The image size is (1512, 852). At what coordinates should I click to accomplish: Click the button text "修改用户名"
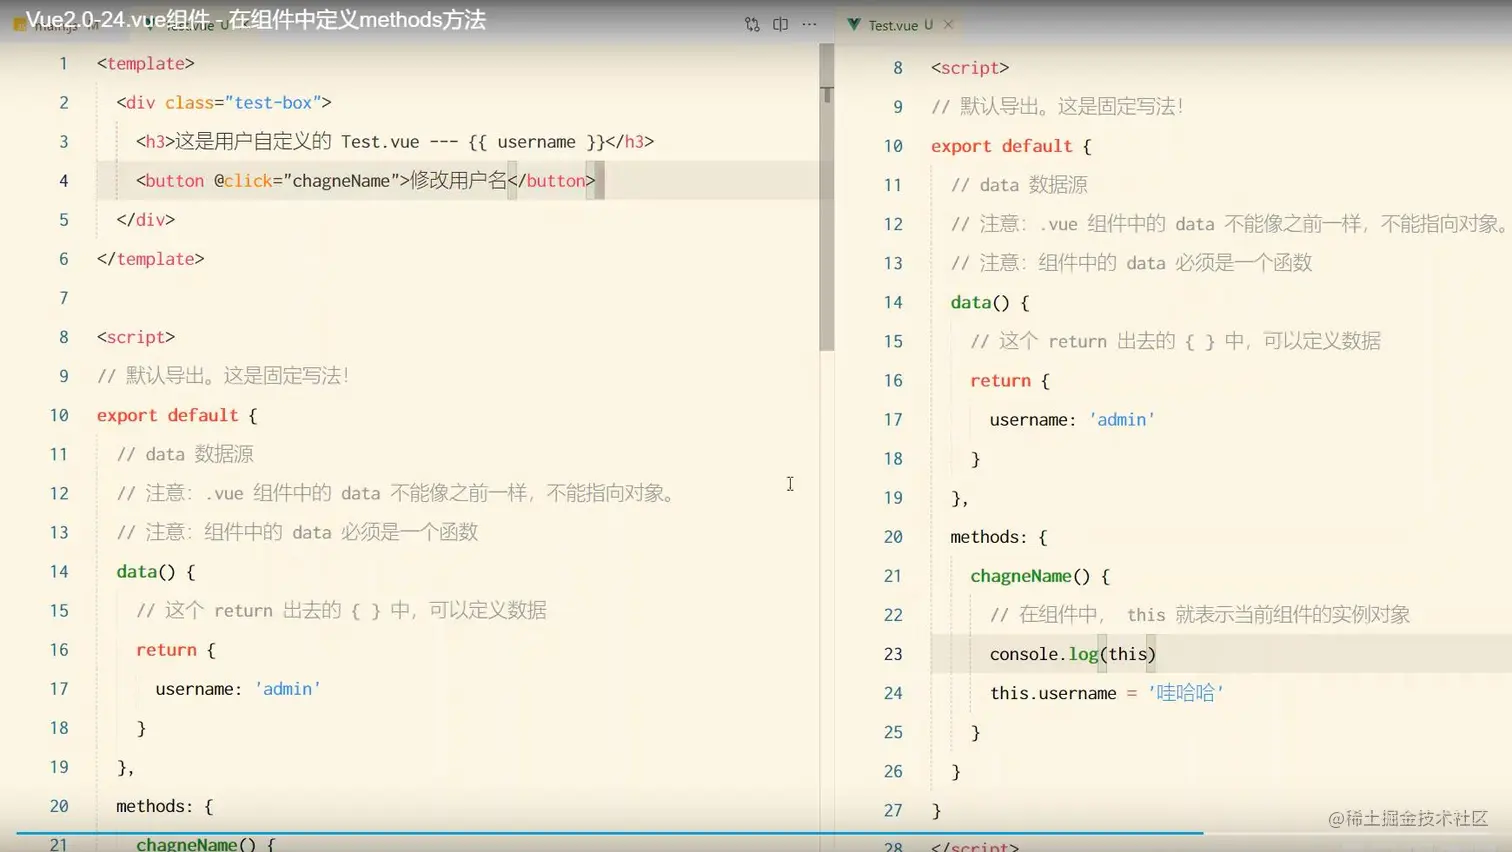click(x=459, y=181)
